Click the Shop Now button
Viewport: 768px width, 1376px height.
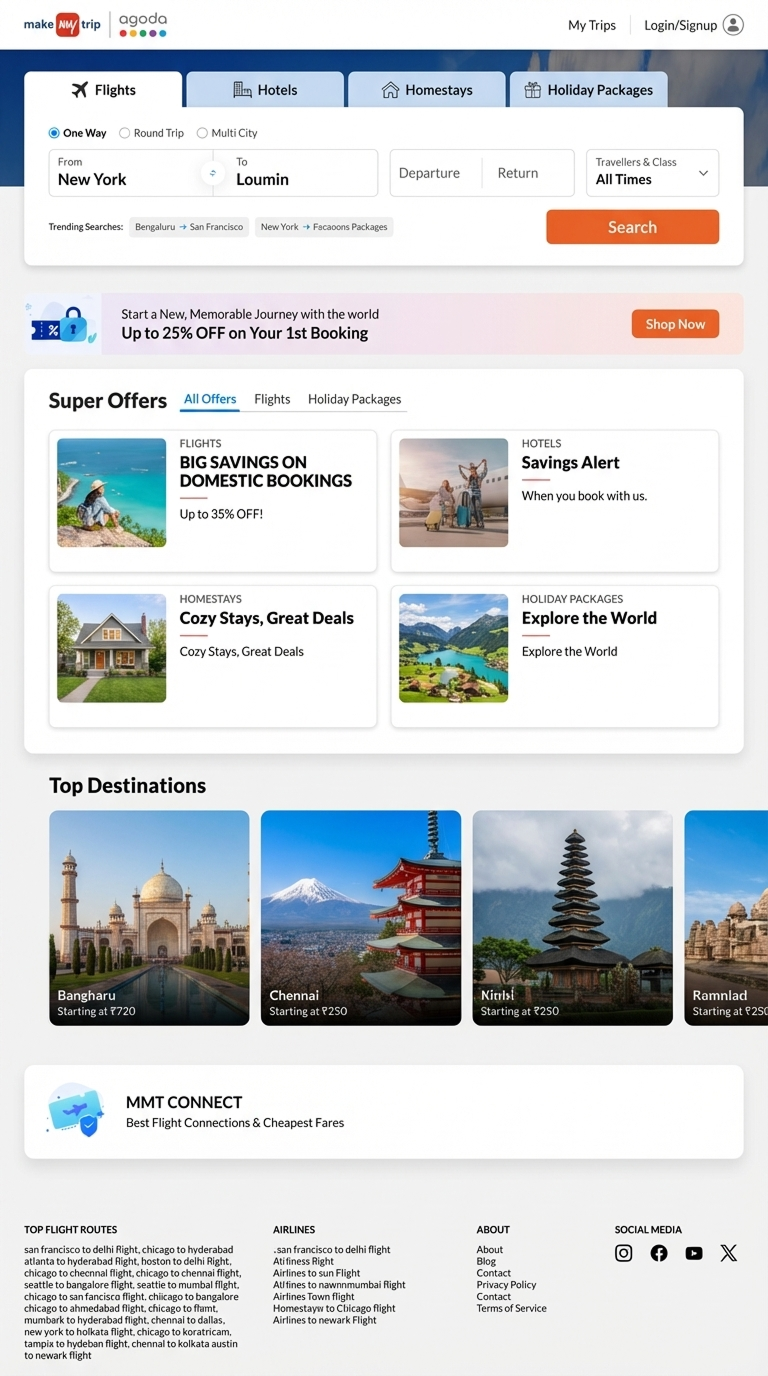[x=675, y=324]
